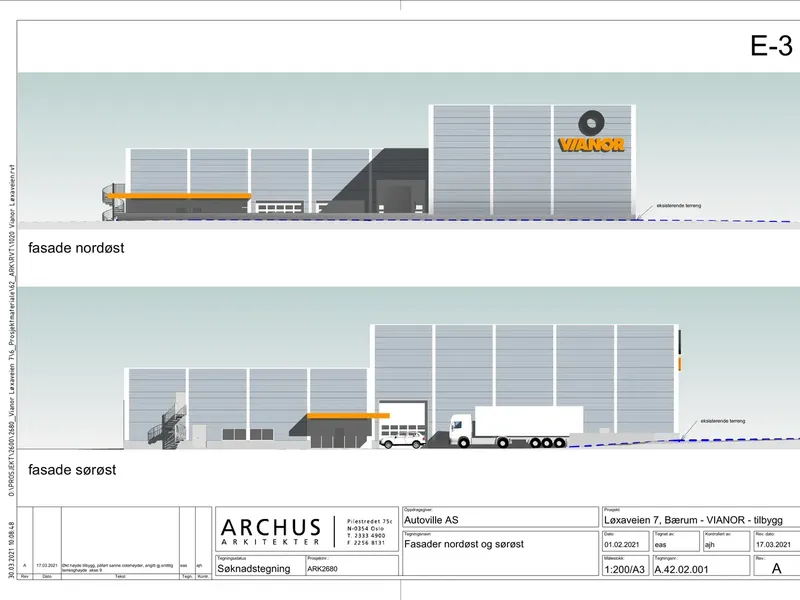800x600 pixels.
Task: Click the sheet label E-3
Action: 771,46
